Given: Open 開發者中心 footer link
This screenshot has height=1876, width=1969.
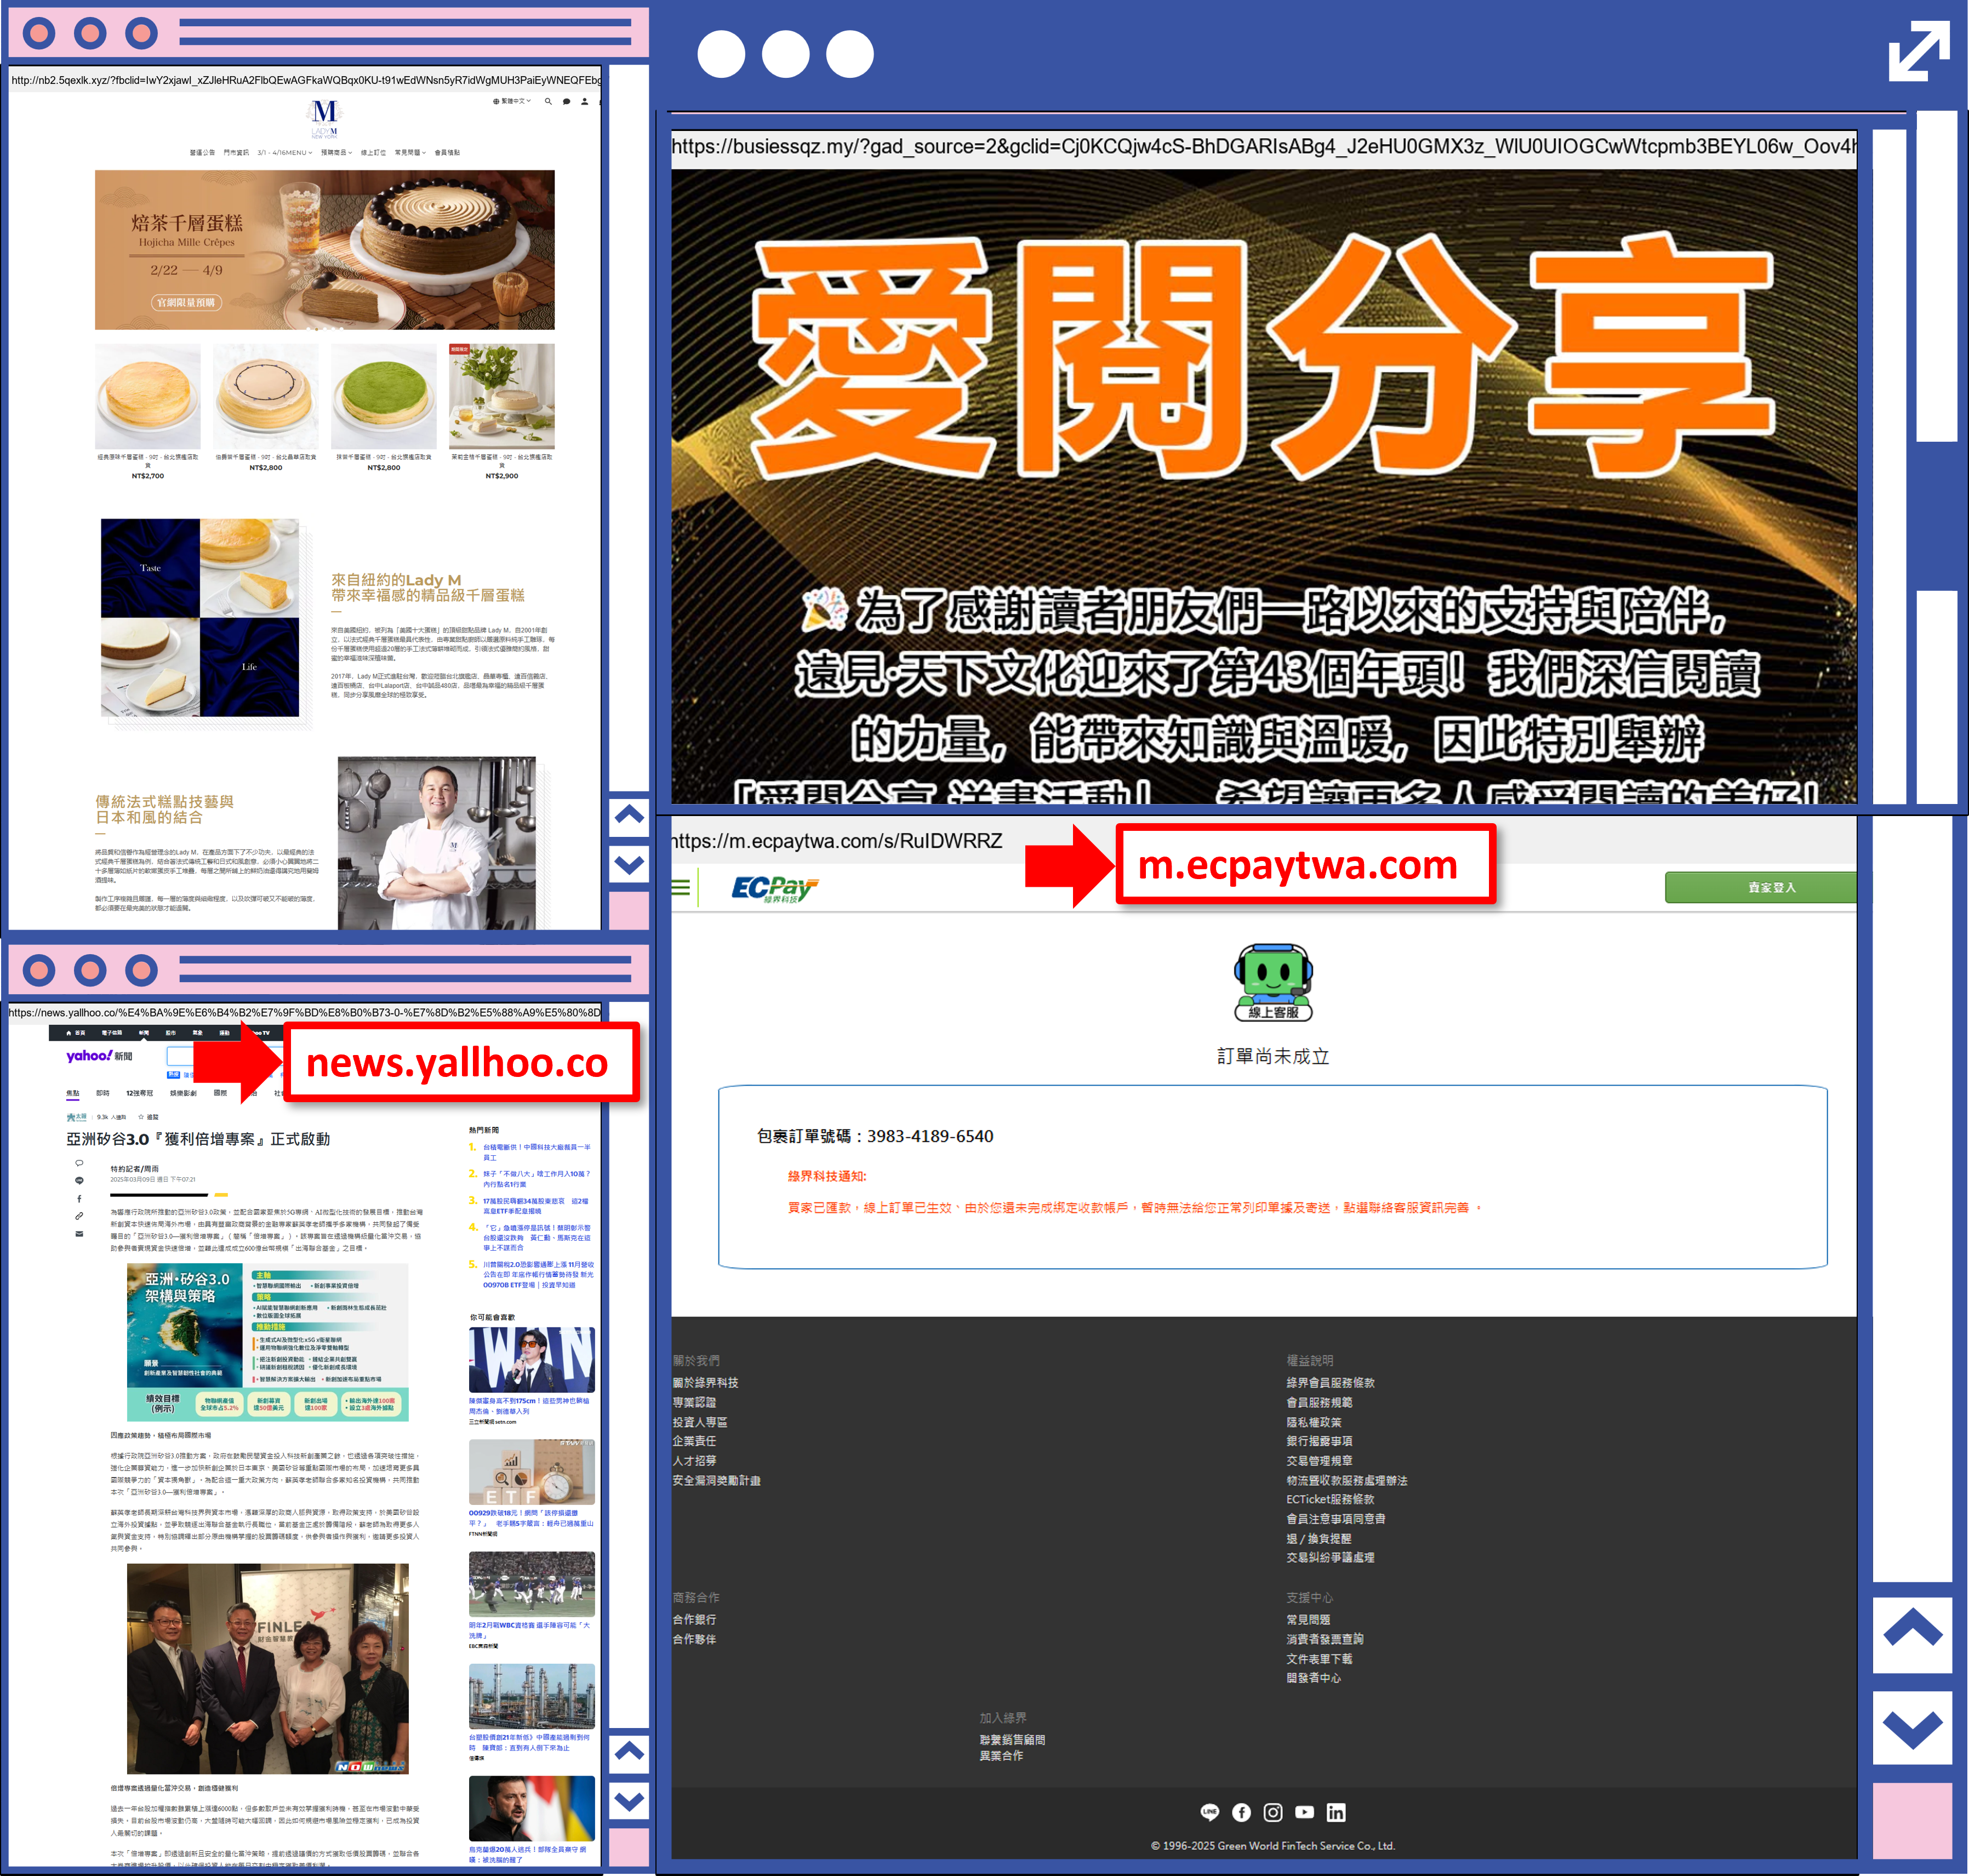Looking at the screenshot, I should click(x=1313, y=1678).
